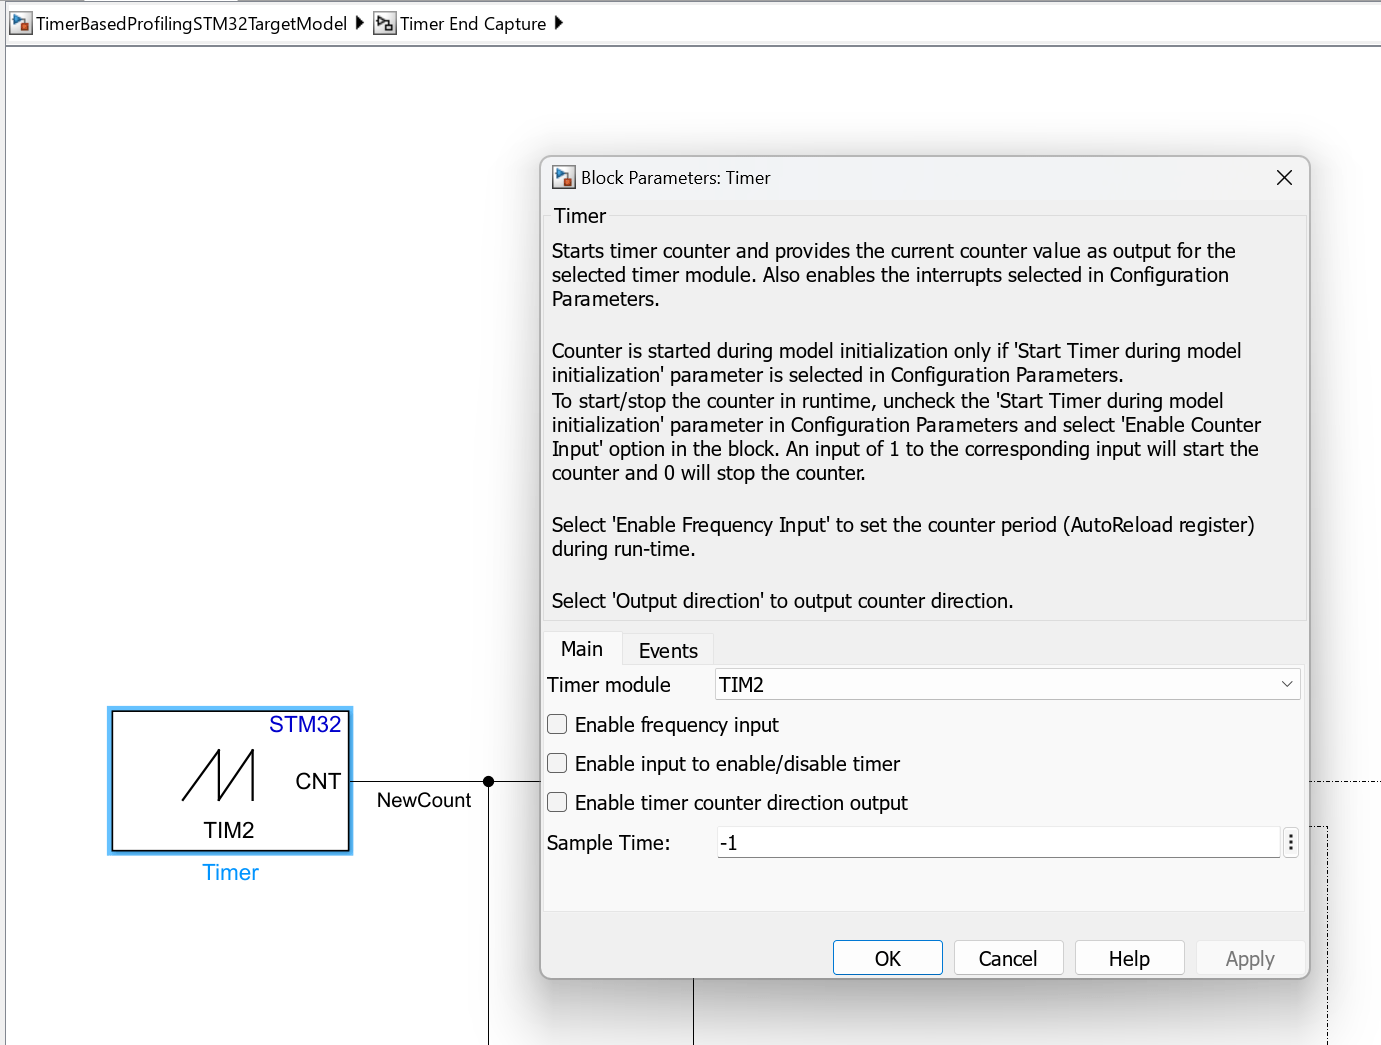Switch to the Events tab
This screenshot has height=1045, width=1381.
(668, 651)
